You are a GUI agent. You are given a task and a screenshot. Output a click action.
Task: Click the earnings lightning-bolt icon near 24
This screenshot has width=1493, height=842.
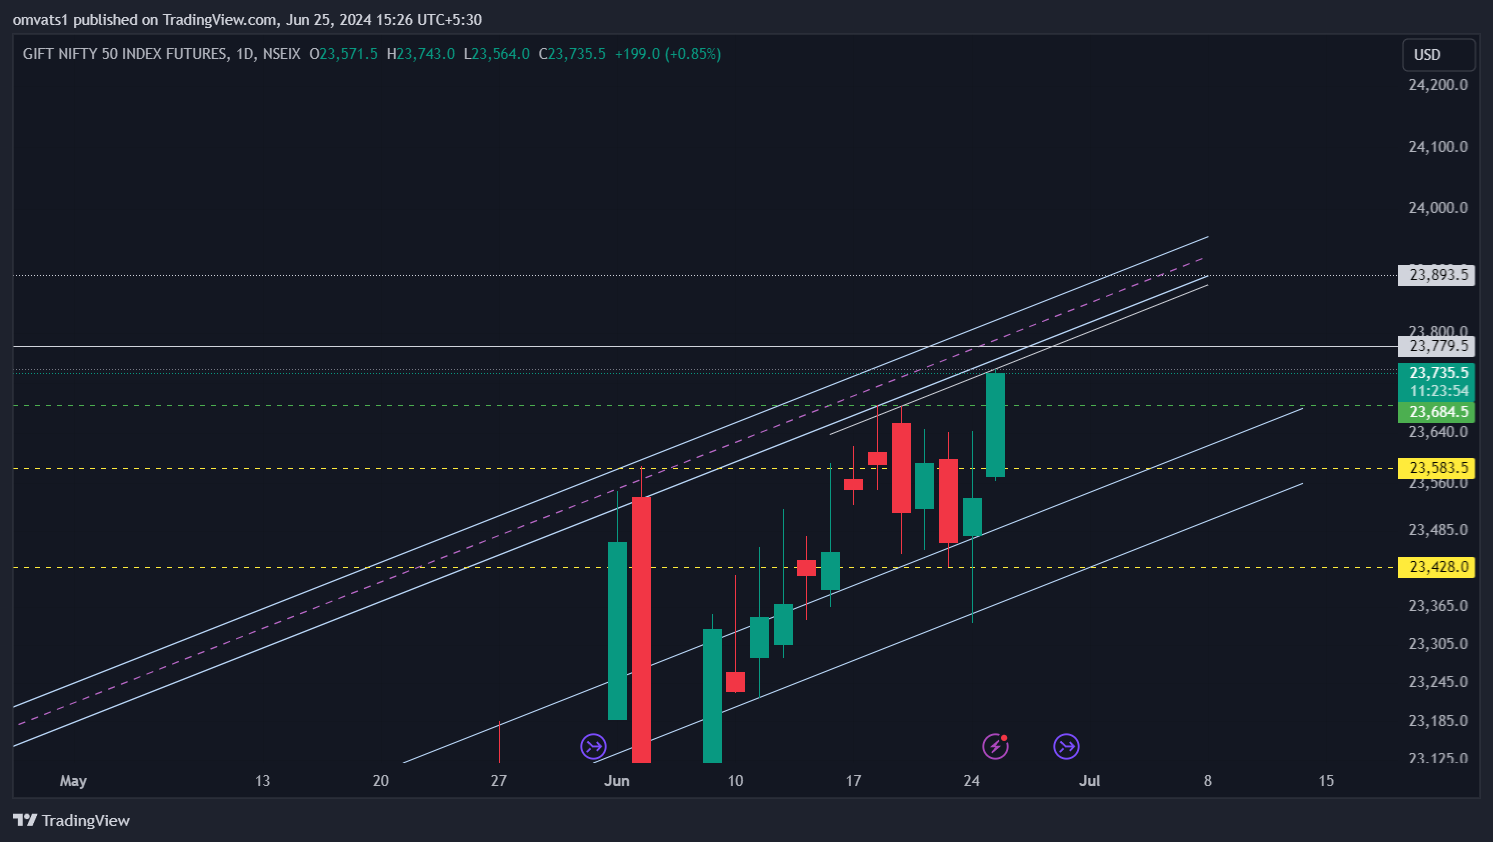995,746
